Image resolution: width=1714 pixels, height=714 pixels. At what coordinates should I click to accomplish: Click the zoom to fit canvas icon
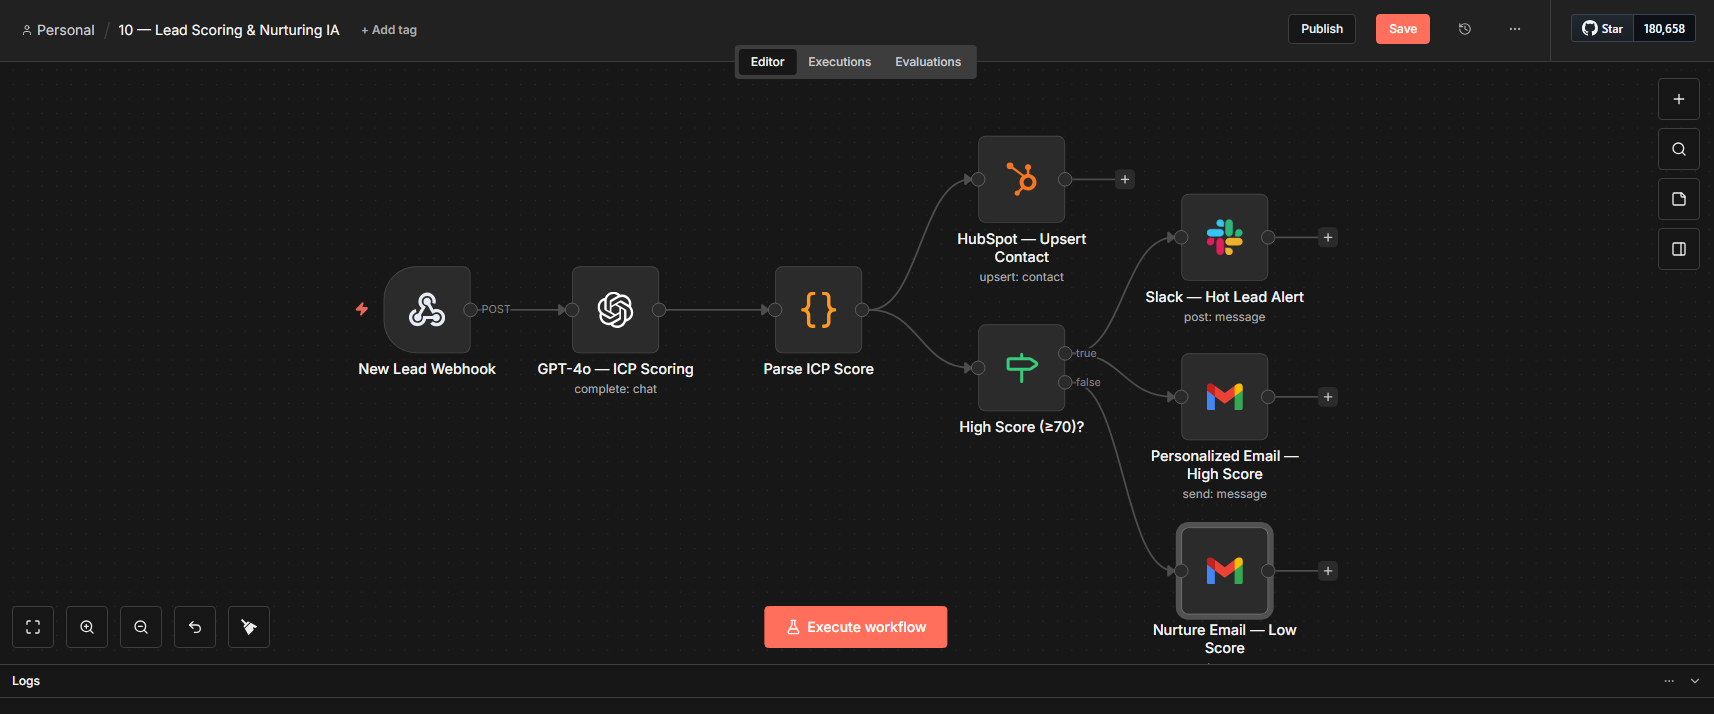[33, 627]
